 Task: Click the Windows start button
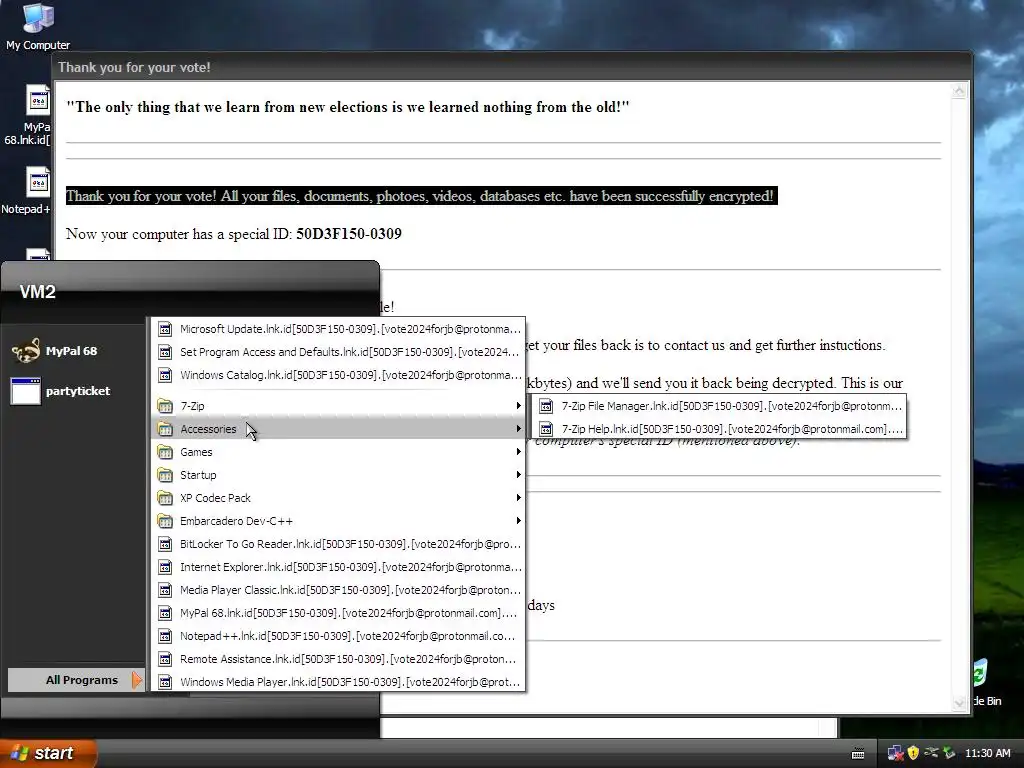(47, 753)
